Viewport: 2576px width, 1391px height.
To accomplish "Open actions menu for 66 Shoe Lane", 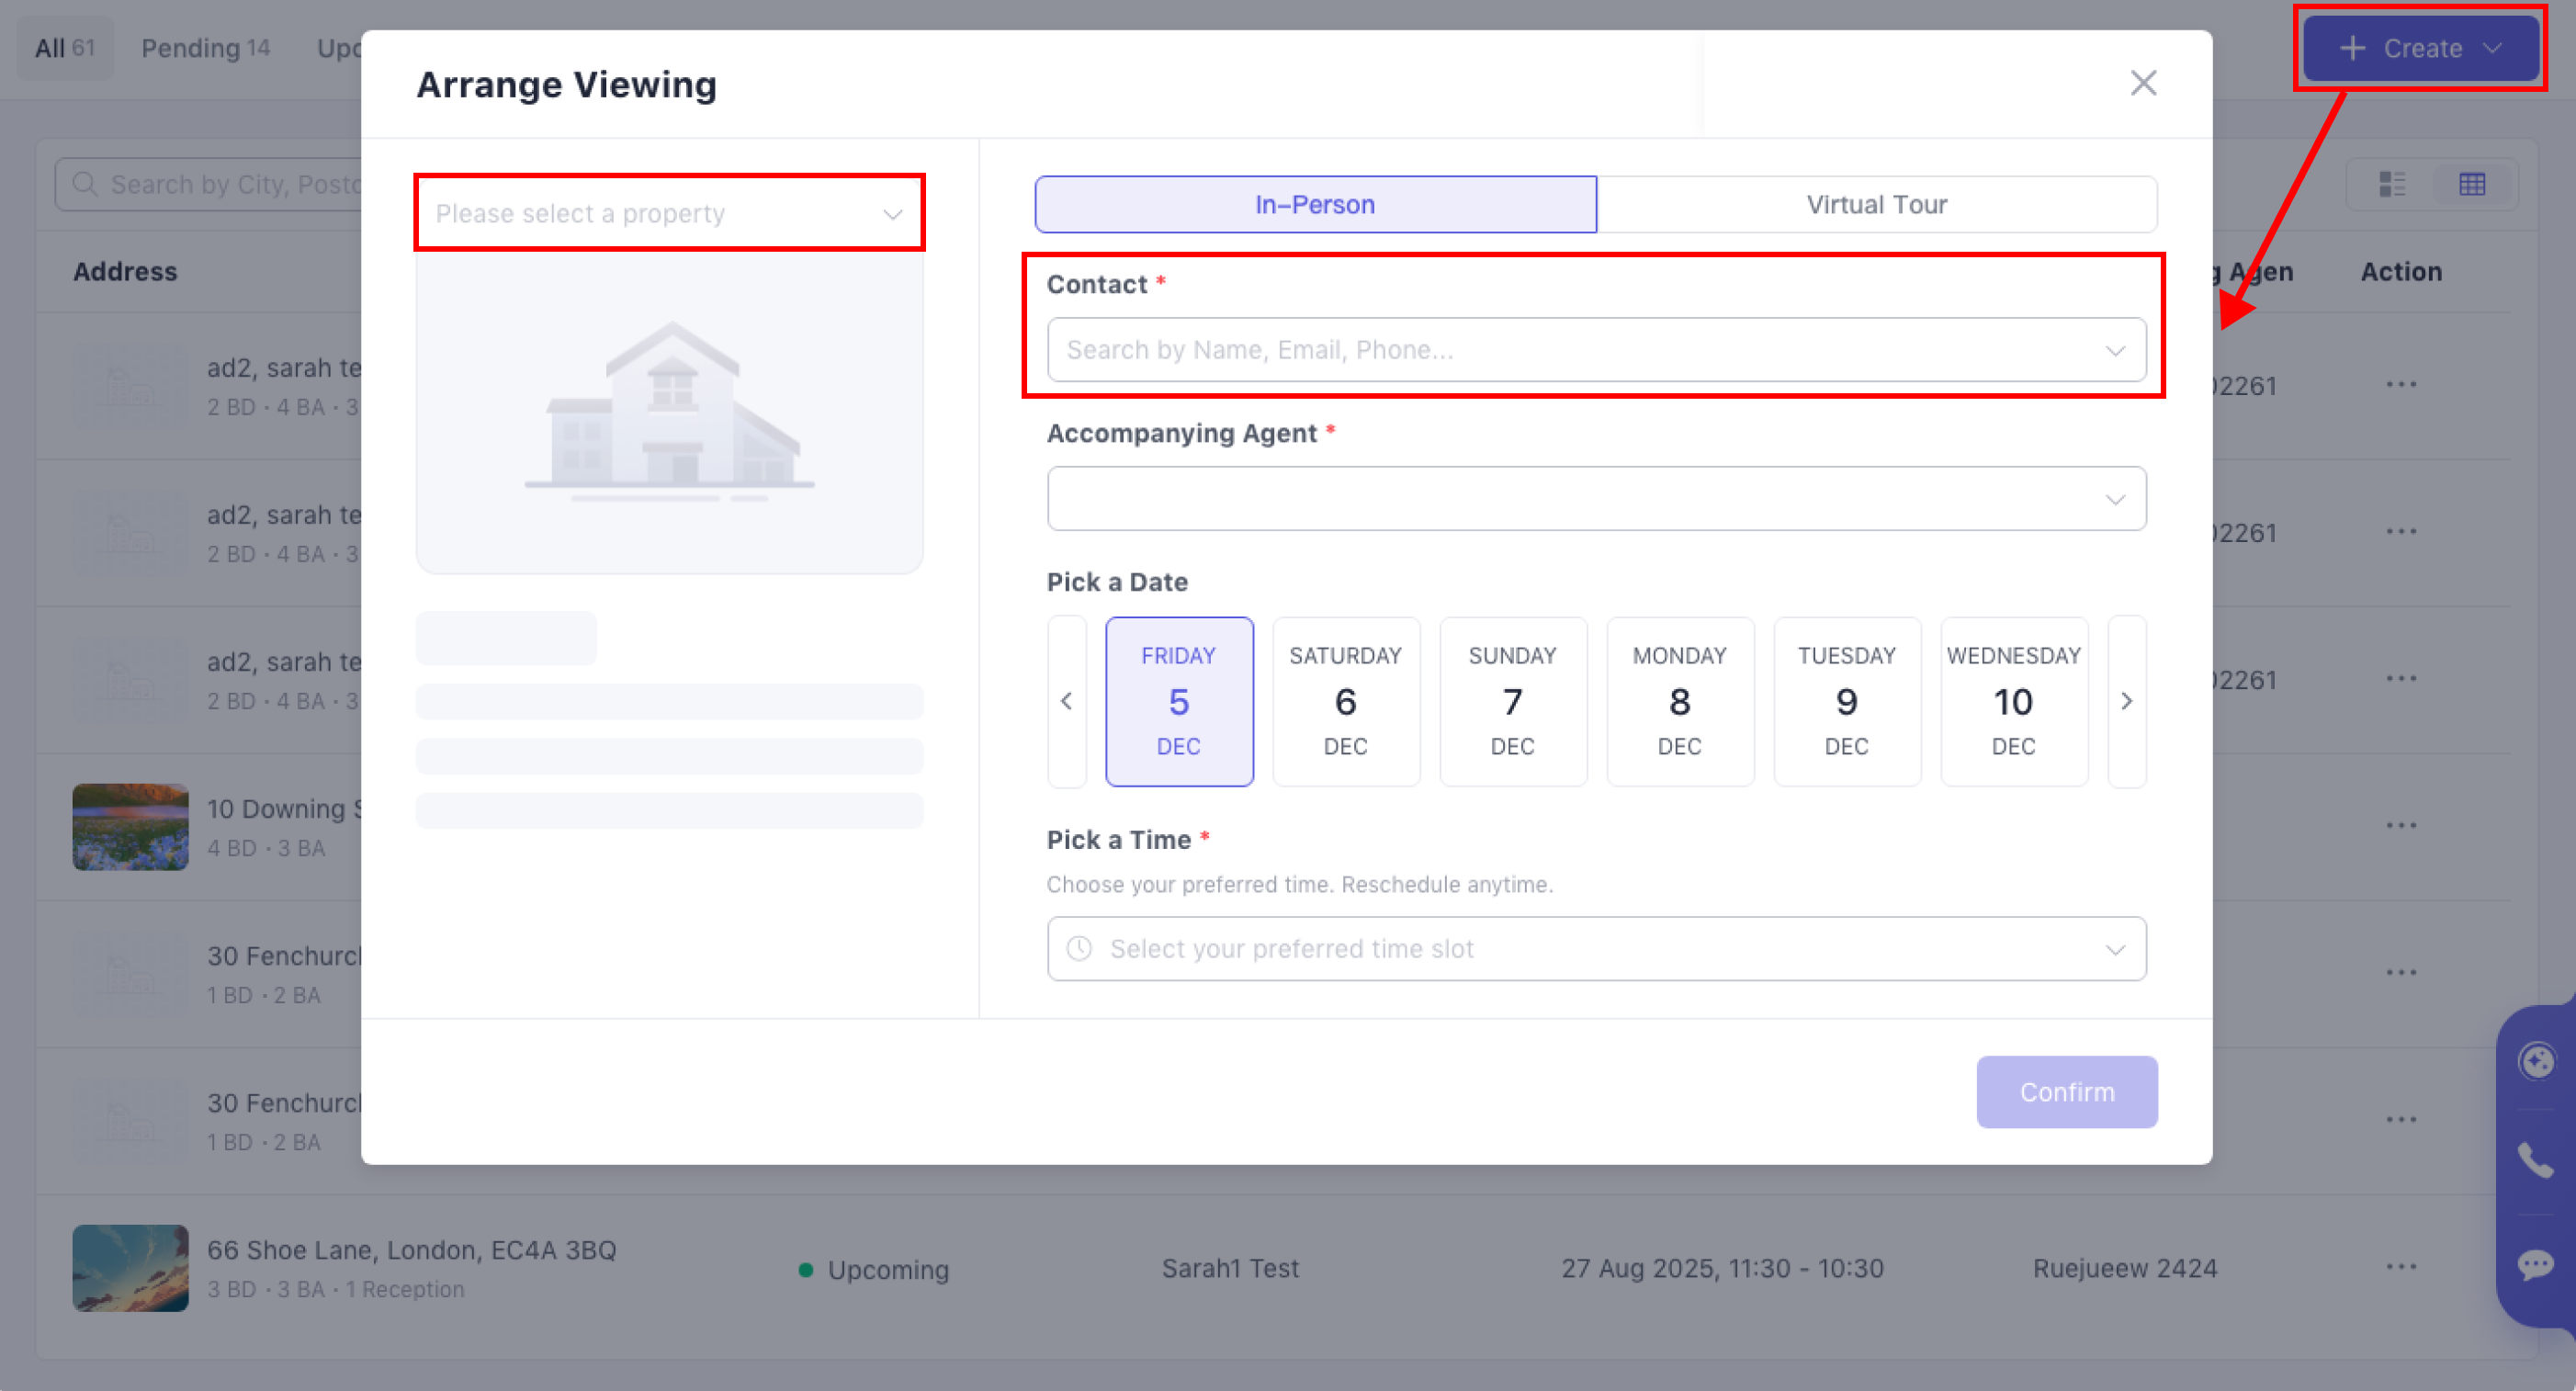I will [2400, 1267].
